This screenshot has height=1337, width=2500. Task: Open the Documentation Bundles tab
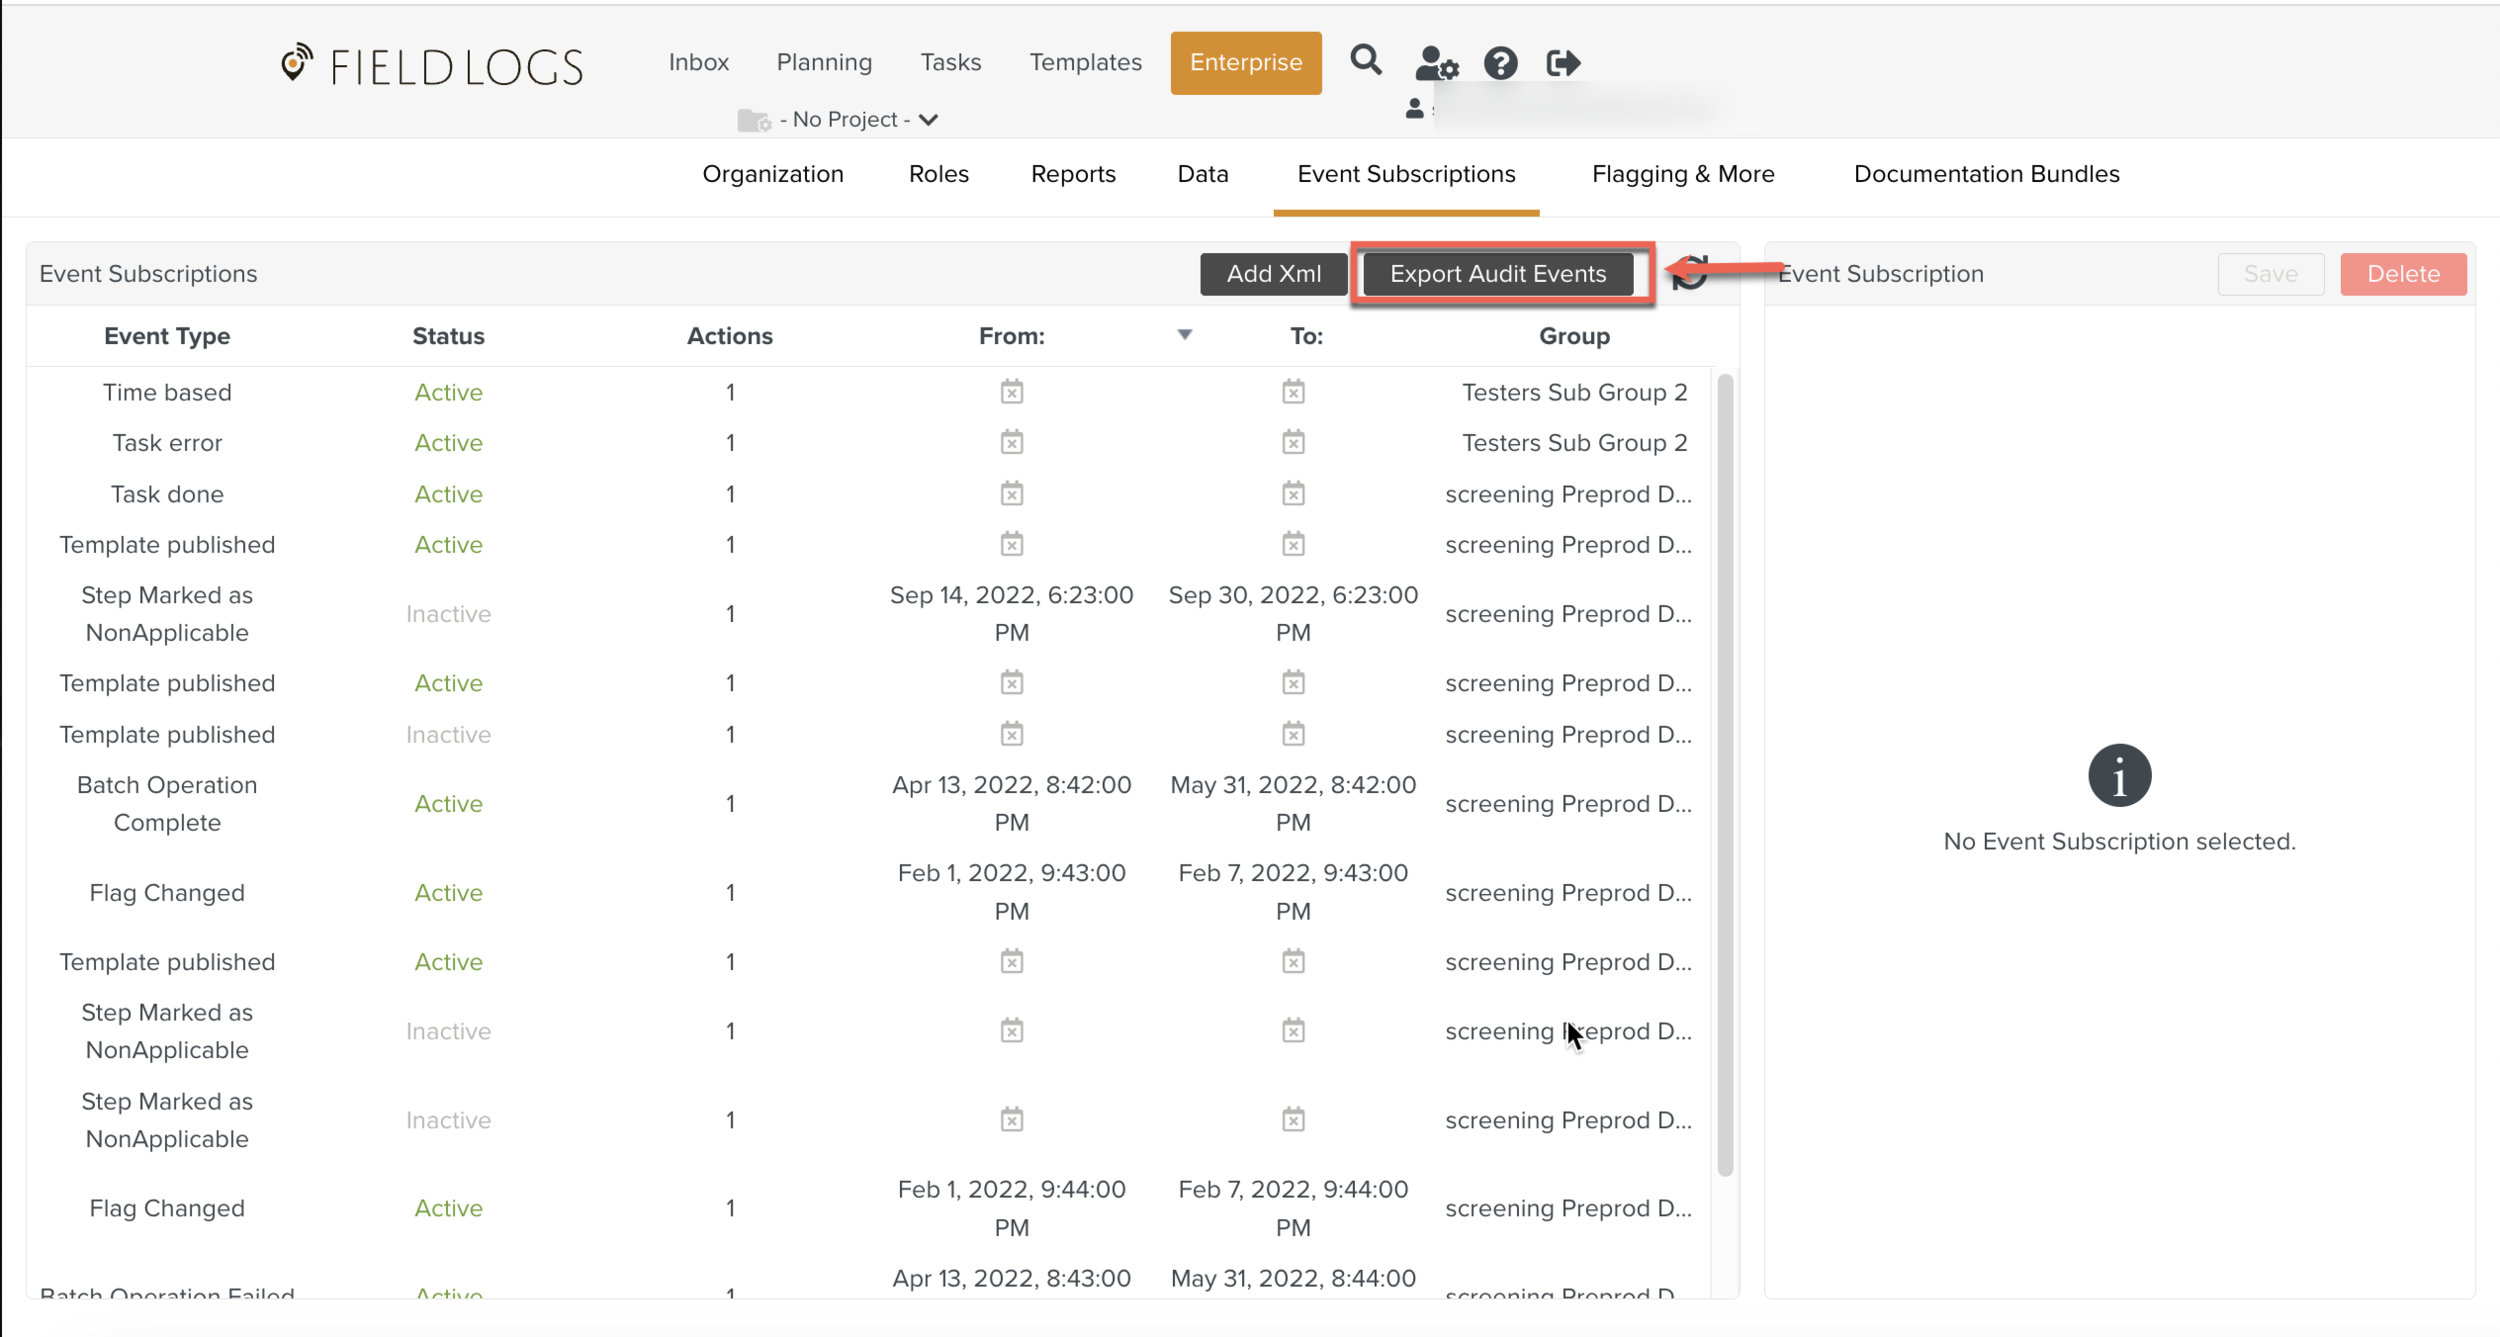[1986, 174]
